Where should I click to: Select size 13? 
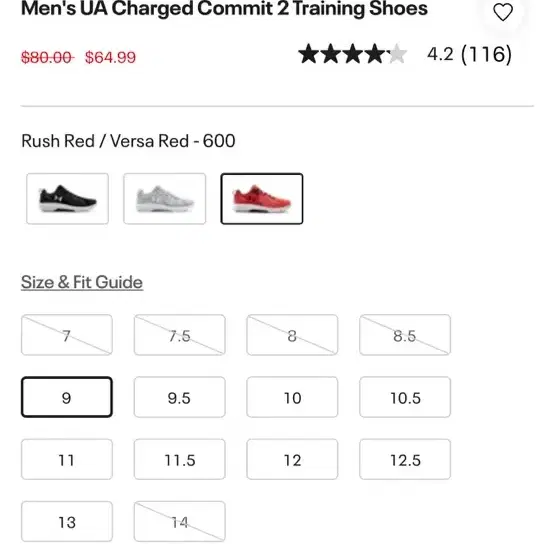coord(67,521)
